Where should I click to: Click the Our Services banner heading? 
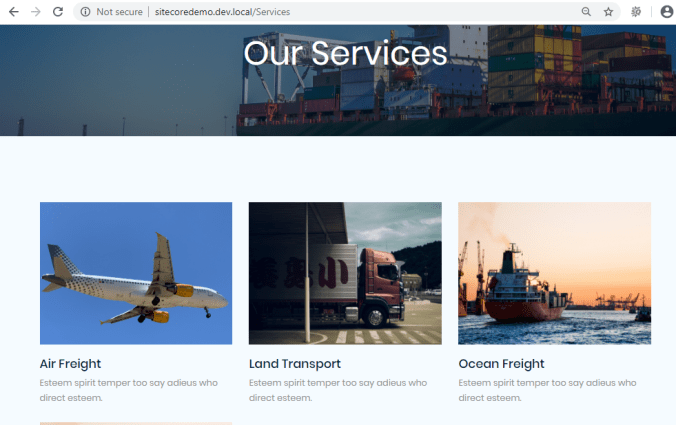pyautogui.click(x=345, y=53)
